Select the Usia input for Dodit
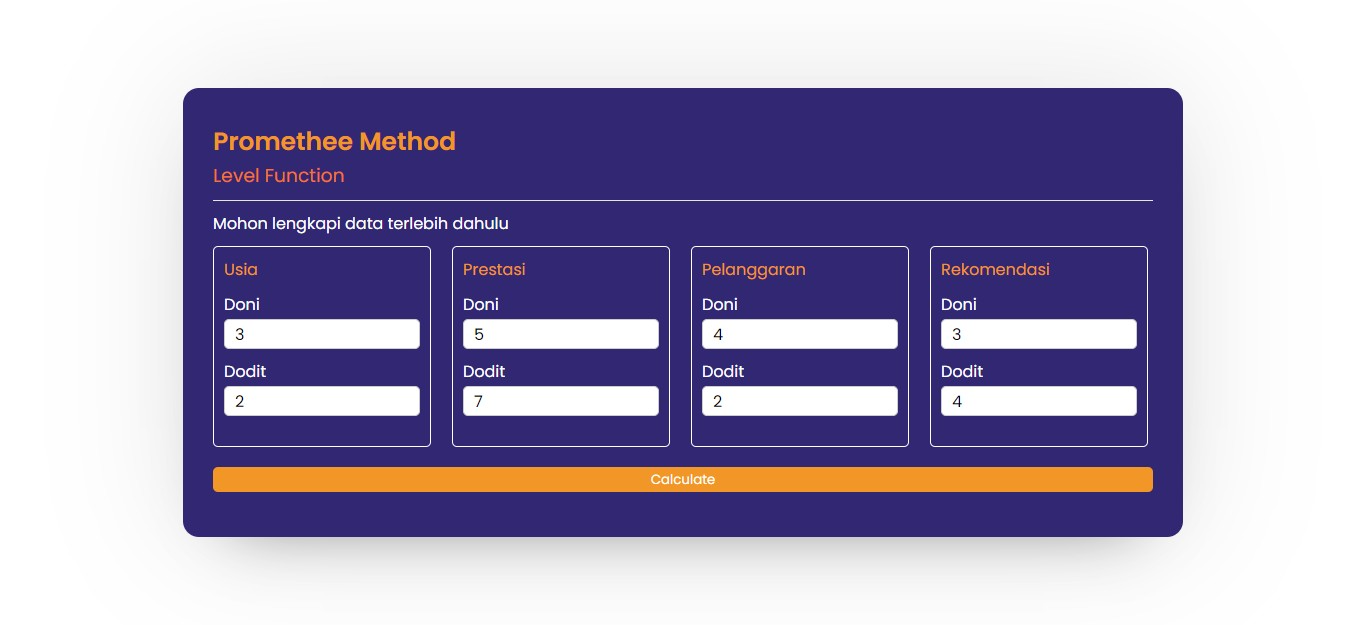 321,400
